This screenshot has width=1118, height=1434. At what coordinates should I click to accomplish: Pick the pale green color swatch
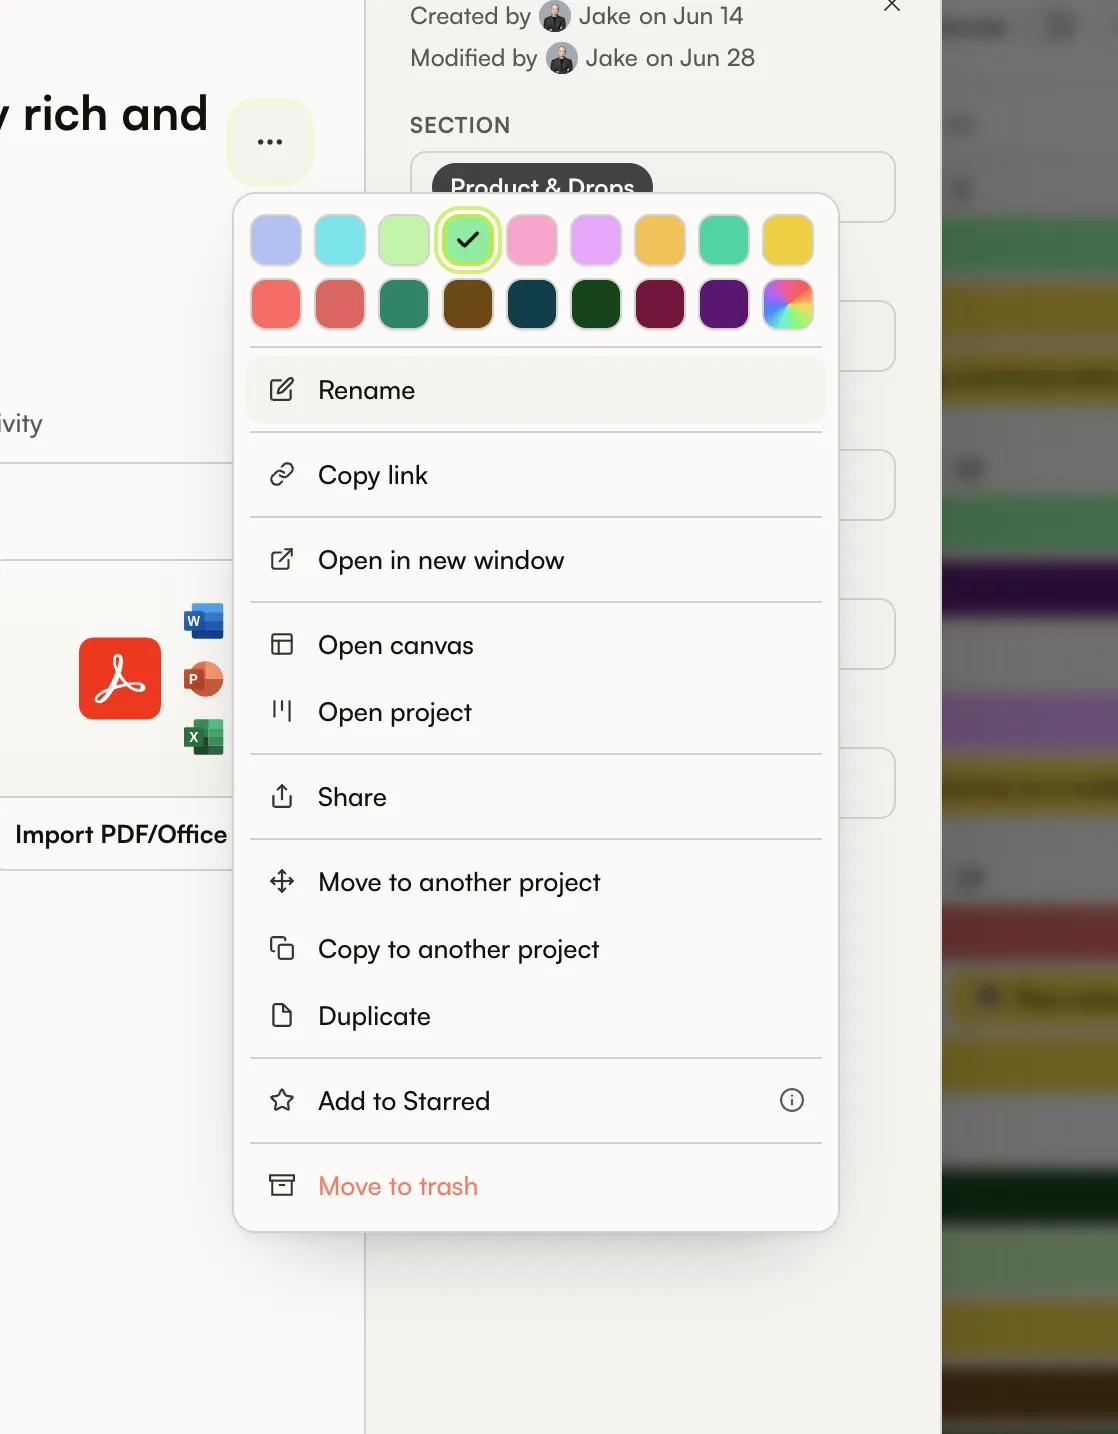pyautogui.click(x=404, y=240)
